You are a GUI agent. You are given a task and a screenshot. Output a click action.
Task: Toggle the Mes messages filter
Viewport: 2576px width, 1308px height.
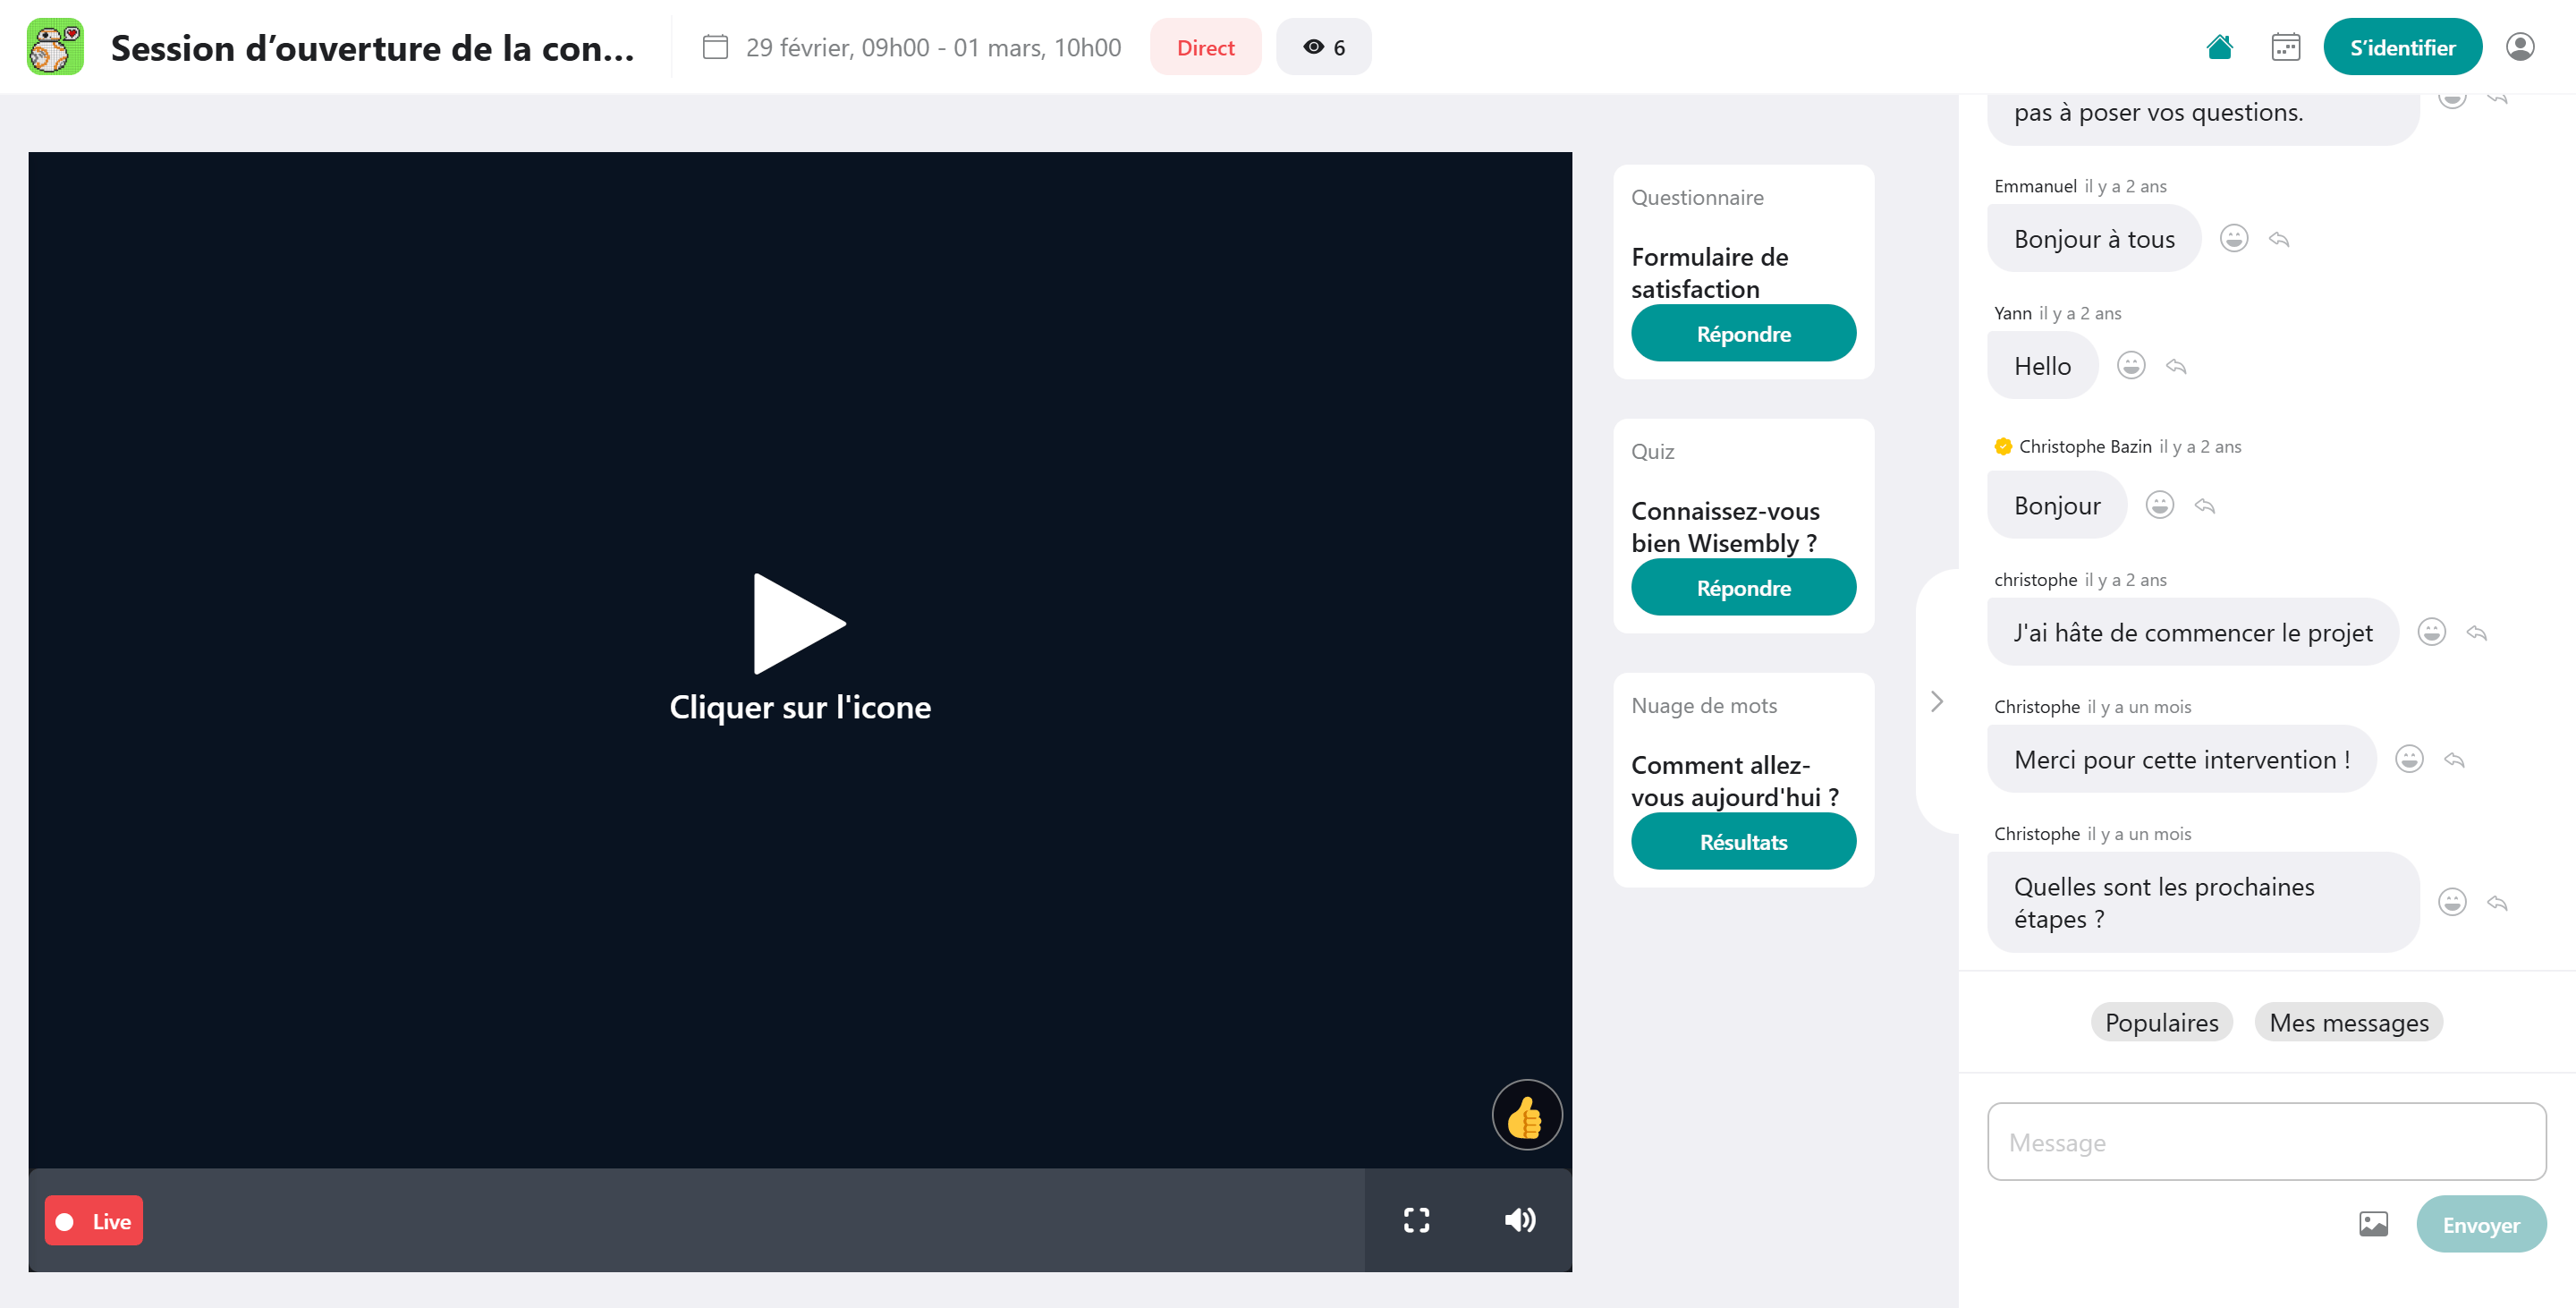click(x=2348, y=1022)
